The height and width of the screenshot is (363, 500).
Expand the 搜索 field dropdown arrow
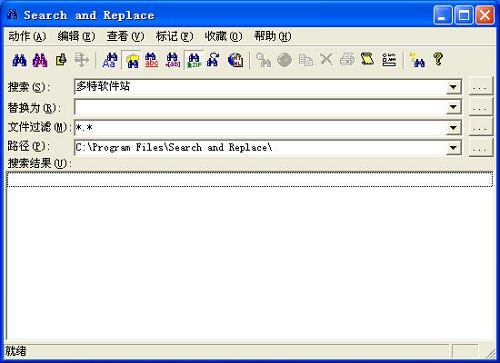tap(453, 87)
